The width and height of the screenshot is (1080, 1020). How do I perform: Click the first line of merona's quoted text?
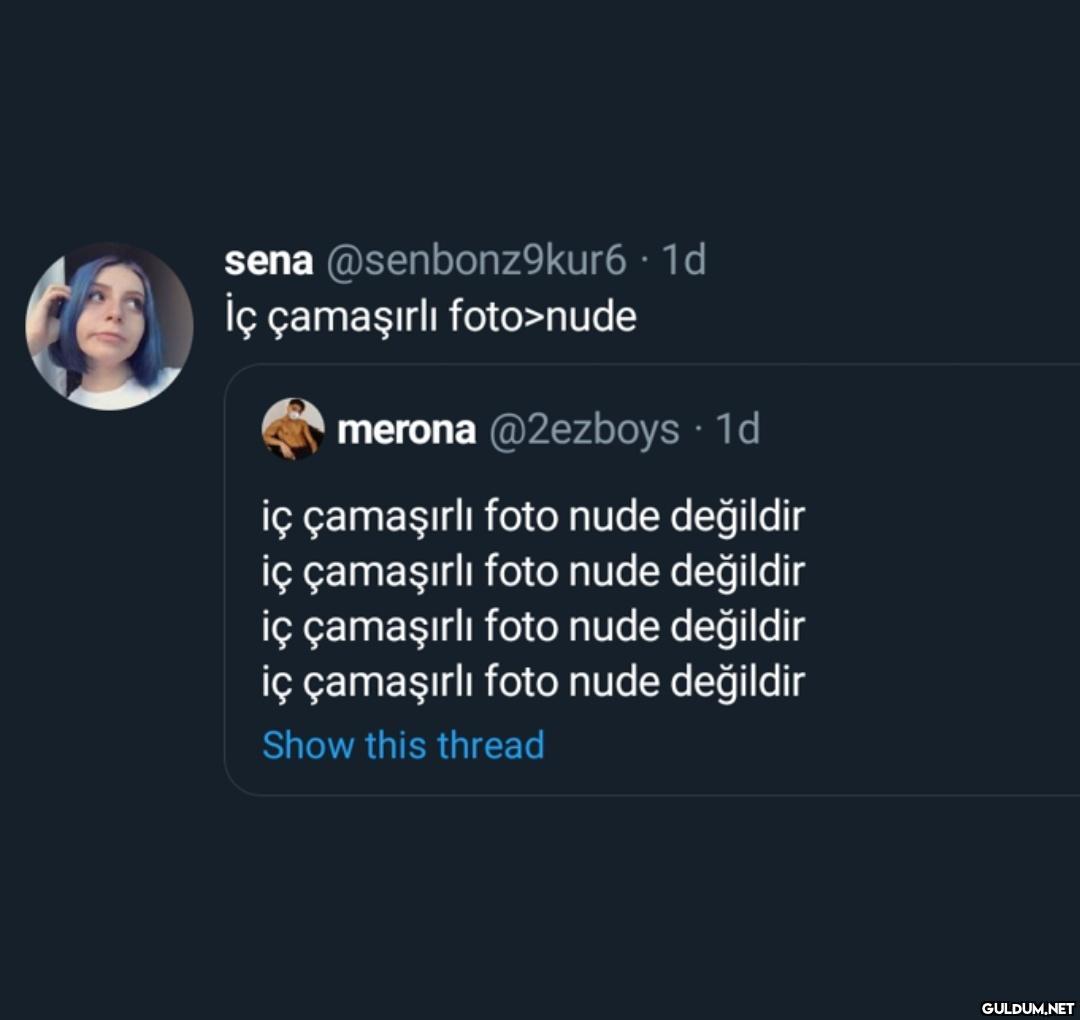point(532,517)
